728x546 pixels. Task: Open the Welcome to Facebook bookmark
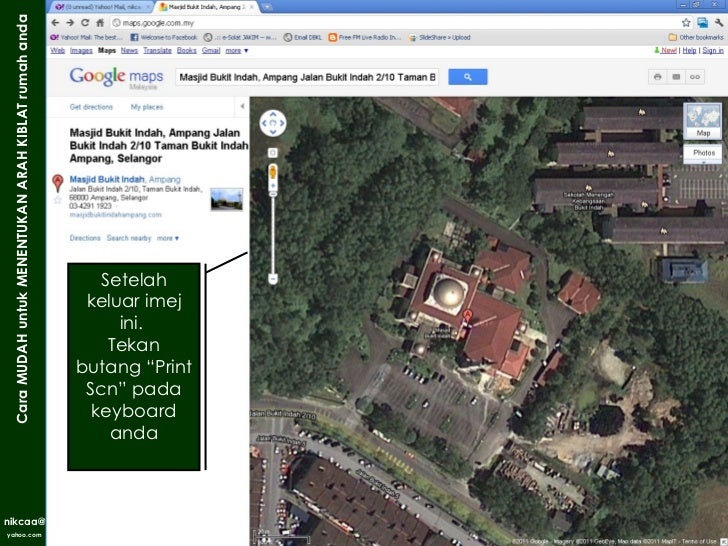coord(164,37)
